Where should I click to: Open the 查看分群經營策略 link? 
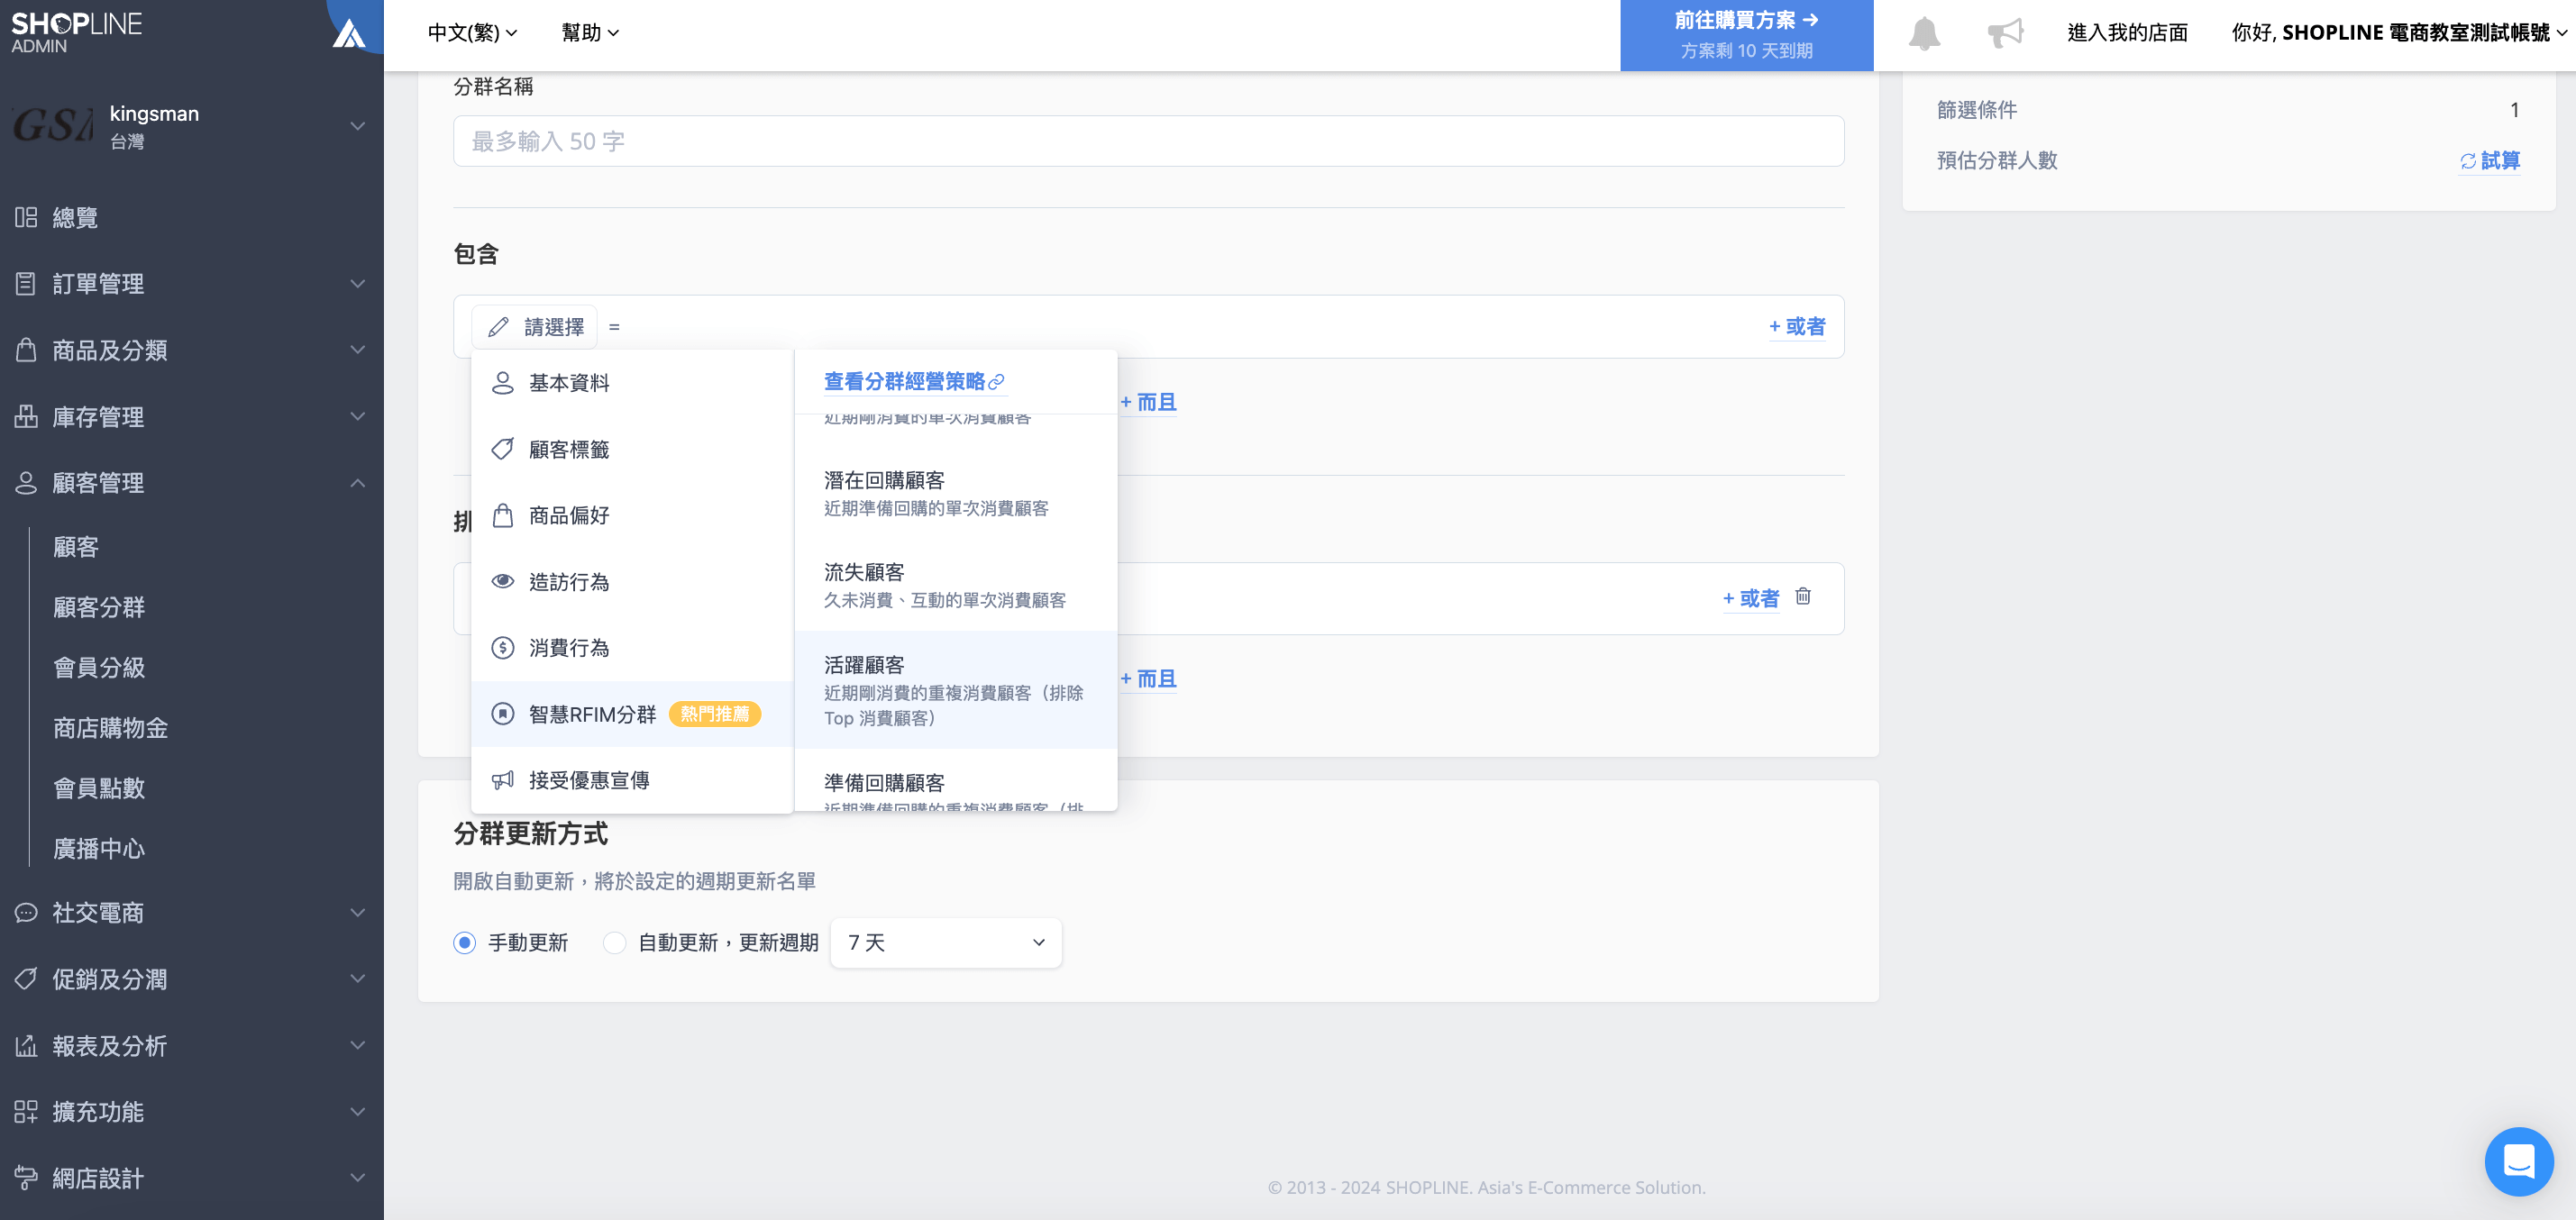point(913,381)
